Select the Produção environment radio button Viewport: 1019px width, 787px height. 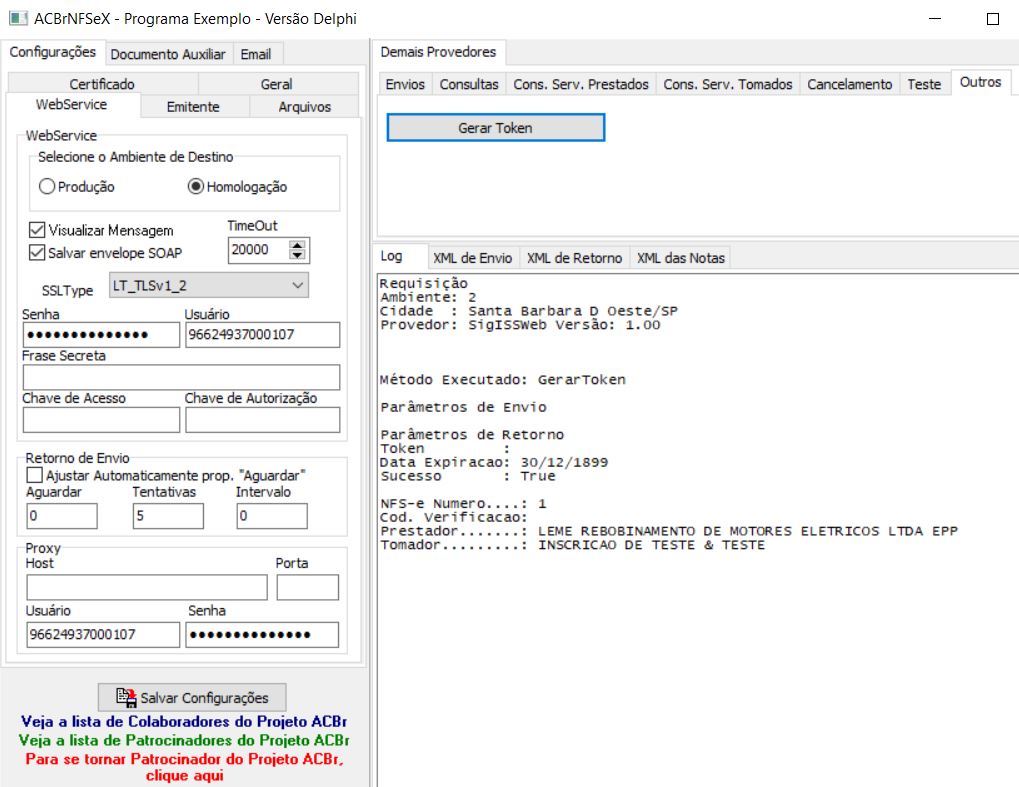coord(47,187)
